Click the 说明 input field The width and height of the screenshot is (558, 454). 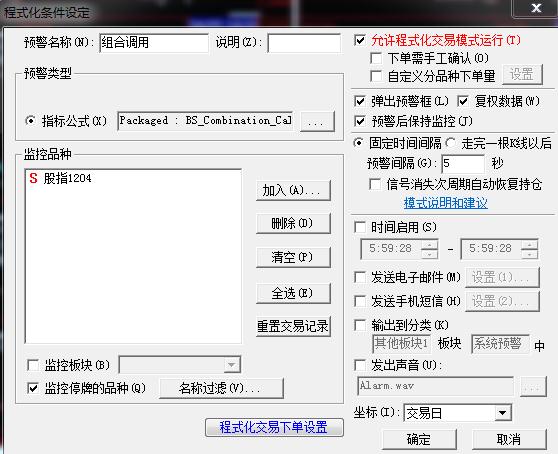click(304, 43)
